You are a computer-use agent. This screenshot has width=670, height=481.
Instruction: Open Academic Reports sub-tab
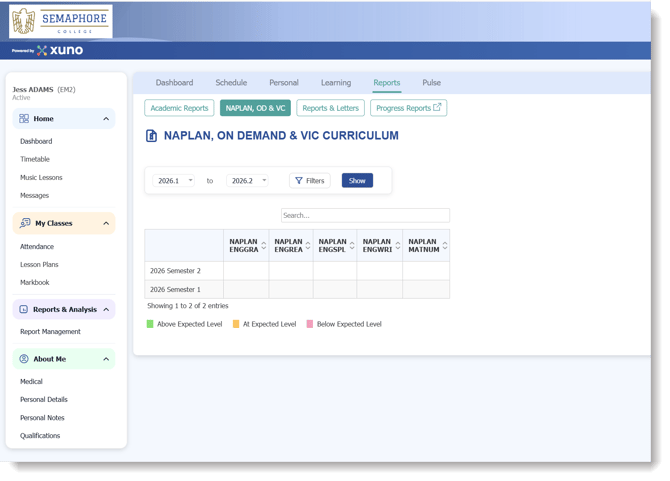tap(179, 108)
